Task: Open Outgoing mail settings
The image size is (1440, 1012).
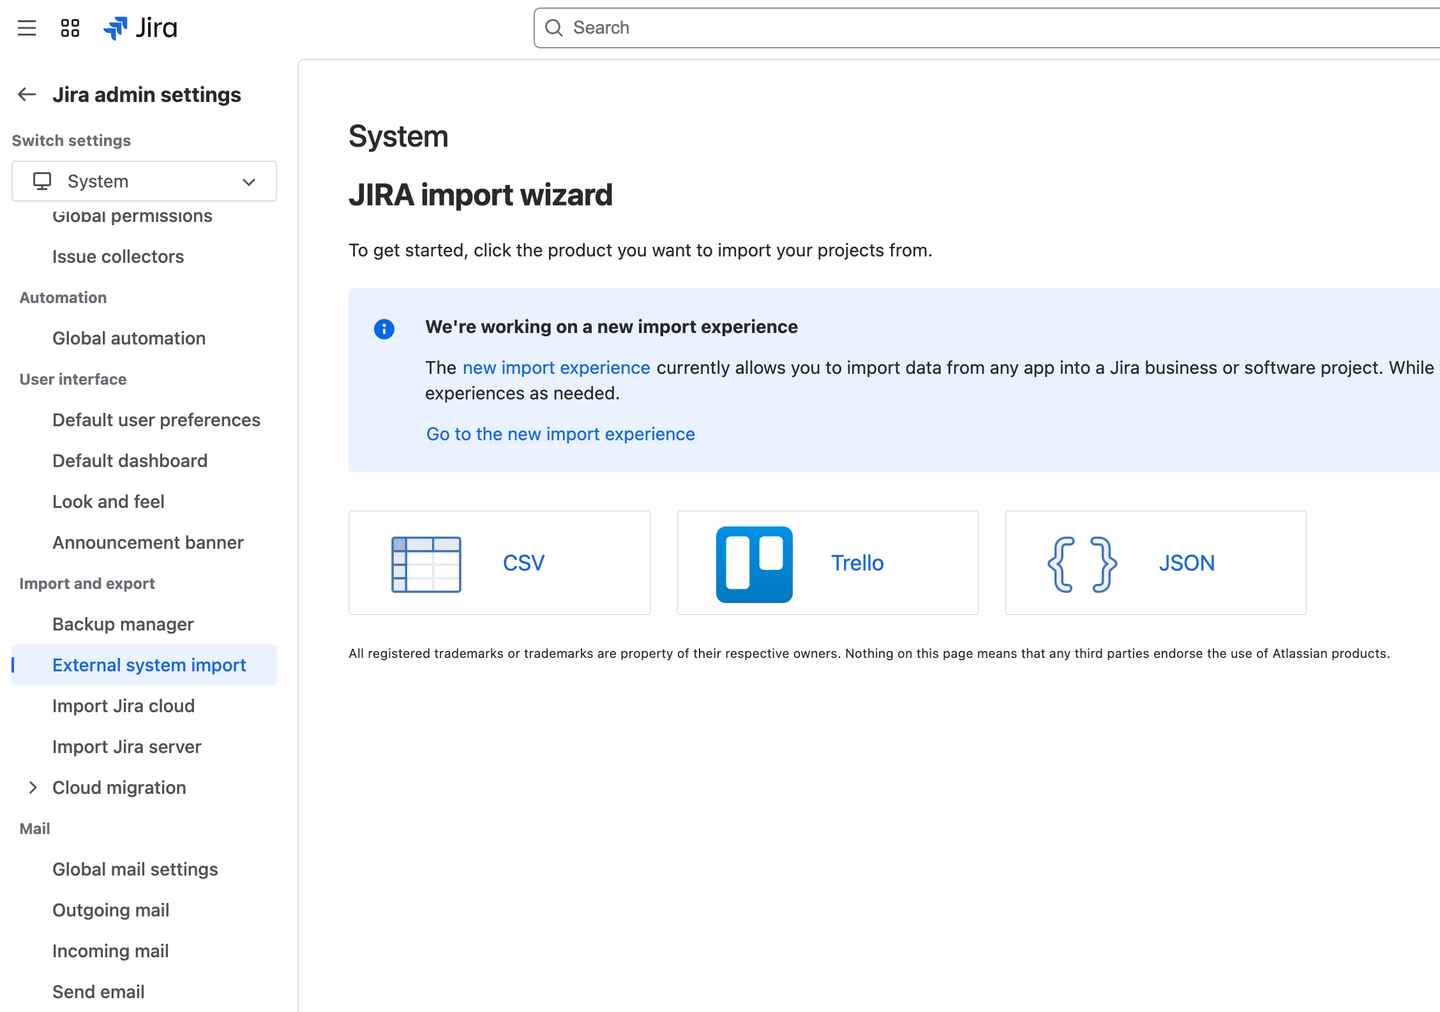Action: [x=110, y=910]
